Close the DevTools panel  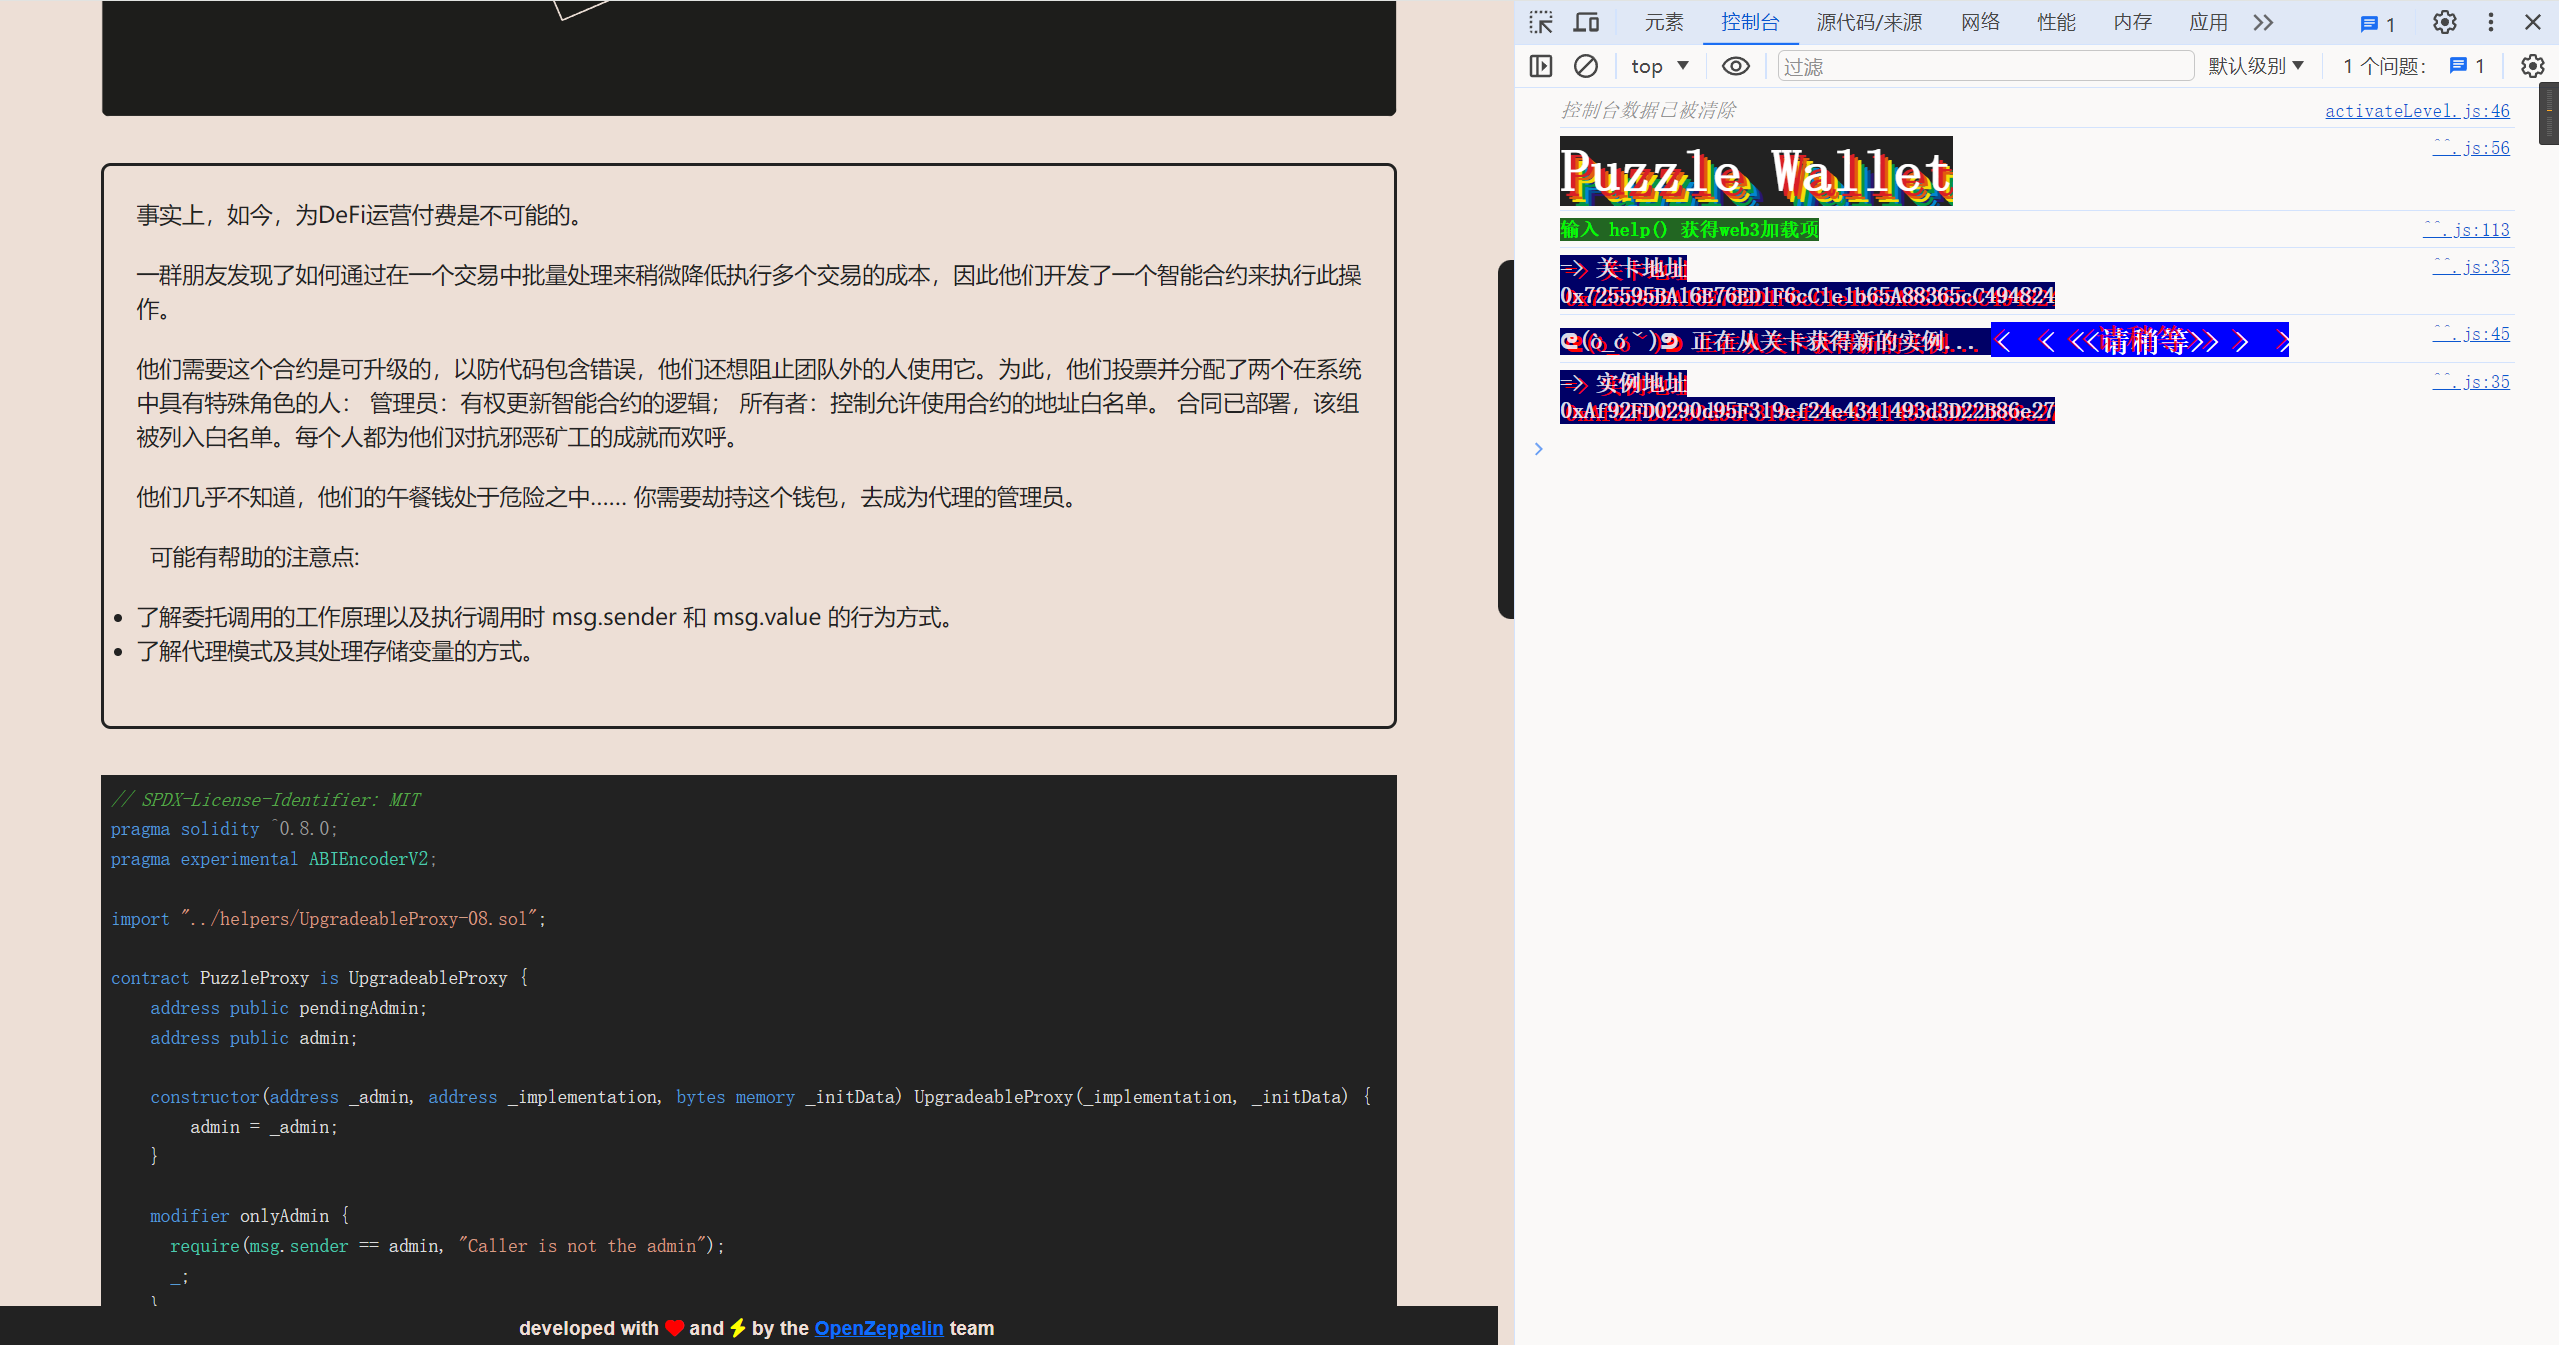2533,22
